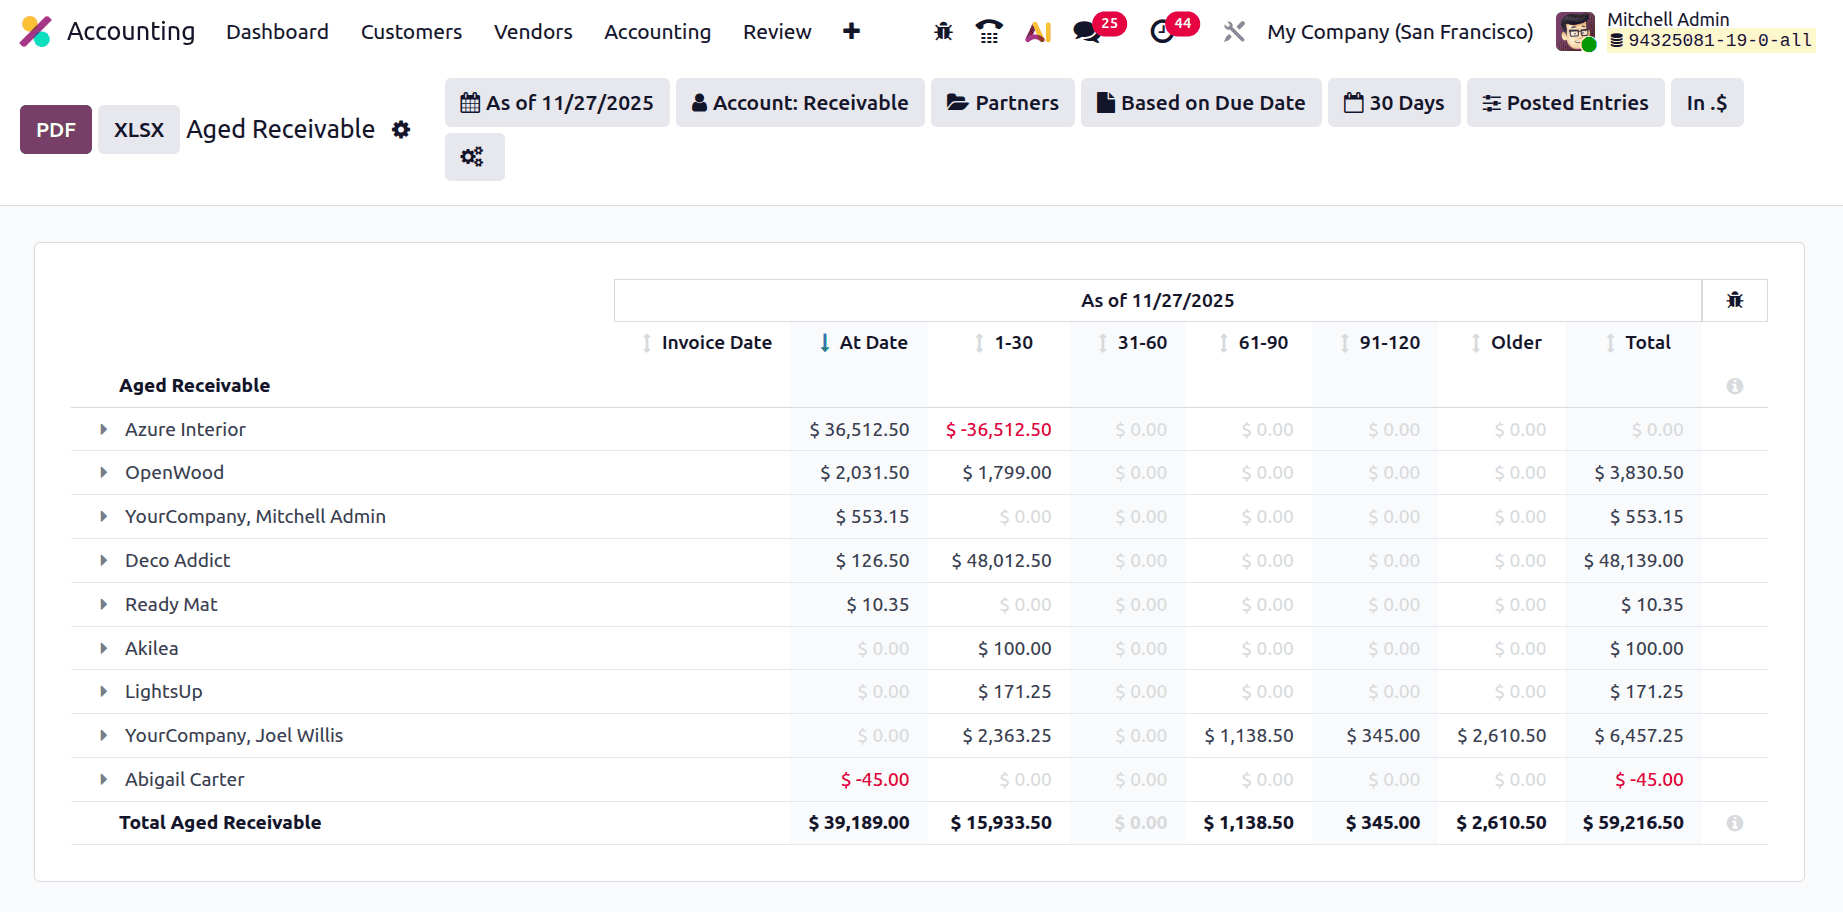Open the Accounting menu item

pos(657,32)
